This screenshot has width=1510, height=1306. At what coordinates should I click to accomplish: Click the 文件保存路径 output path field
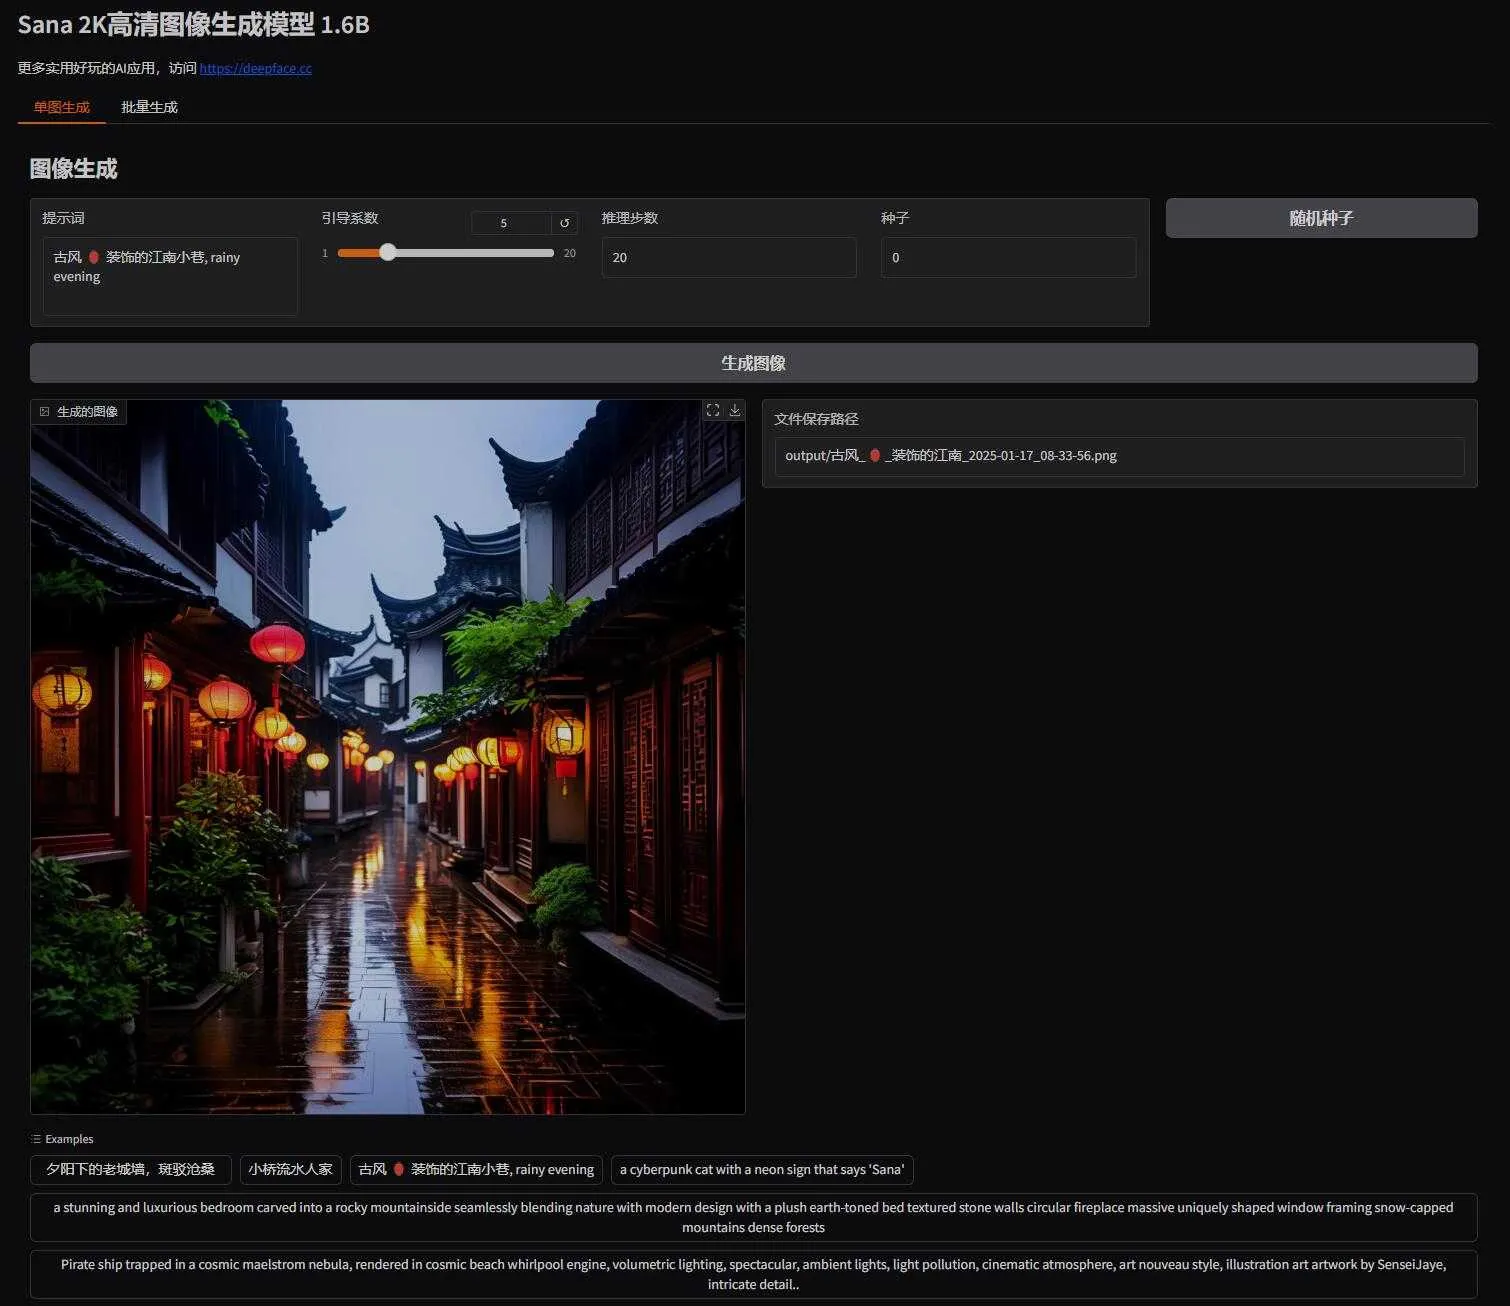(x=1119, y=456)
